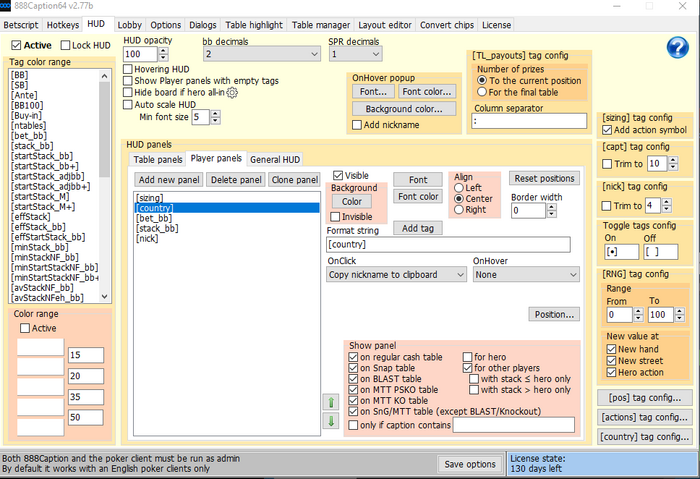This screenshot has height=479, width=700.
Task: Click the Column separator field
Action: click(529, 121)
